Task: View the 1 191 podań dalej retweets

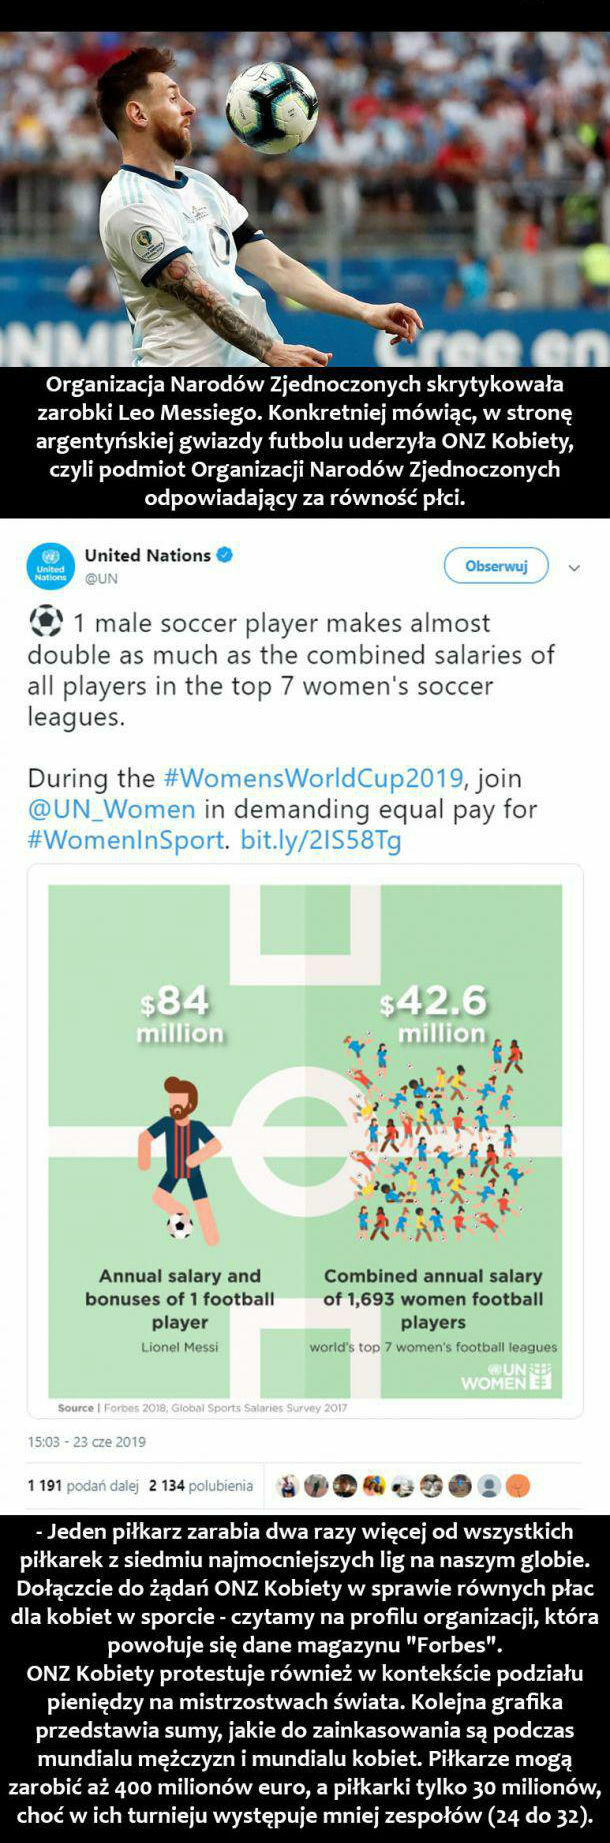Action: 82,1486
